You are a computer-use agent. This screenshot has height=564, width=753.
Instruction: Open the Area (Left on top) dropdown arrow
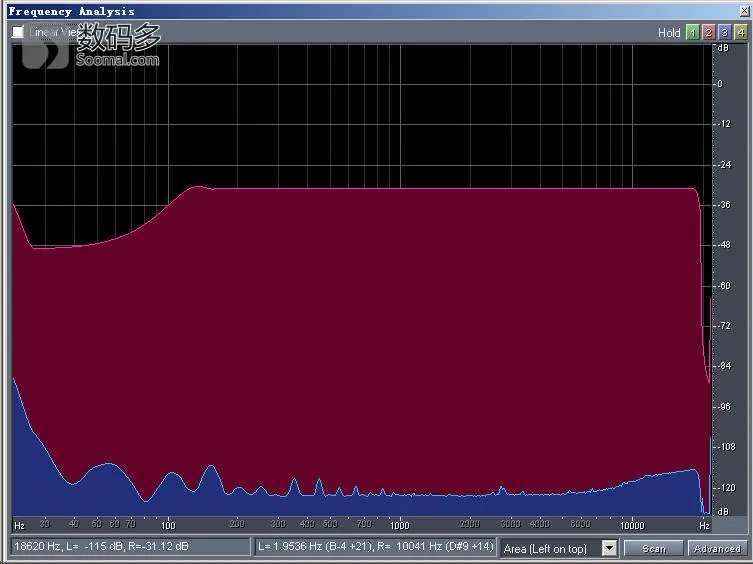click(x=609, y=548)
